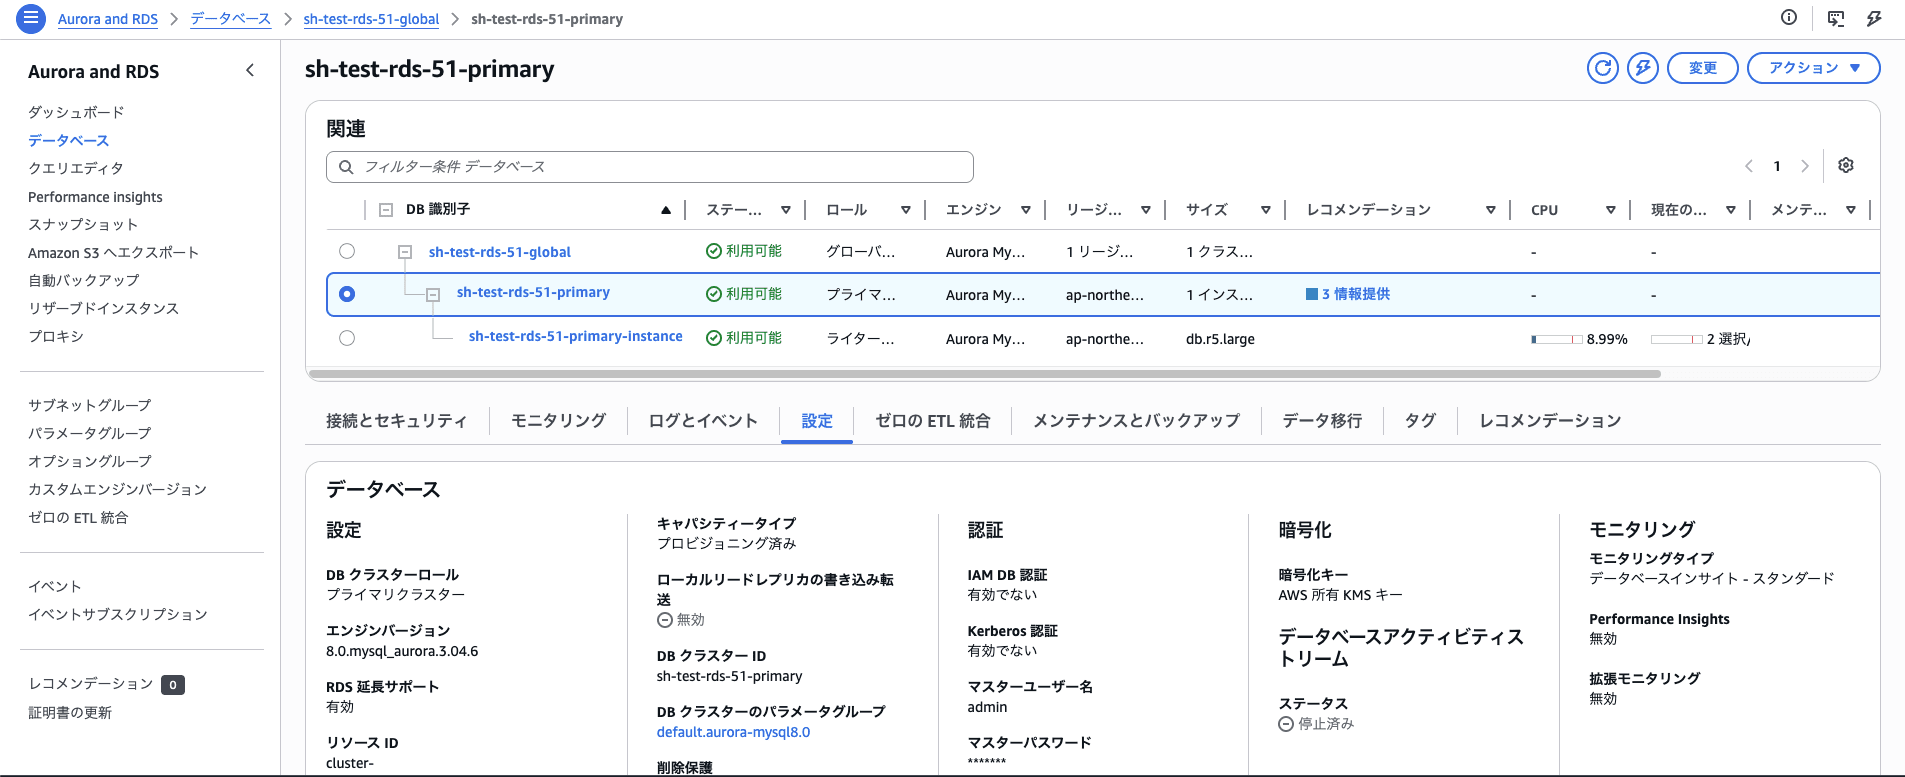Sort by DB 識別子 column arrow
The height and width of the screenshot is (777, 1905).
click(666, 210)
